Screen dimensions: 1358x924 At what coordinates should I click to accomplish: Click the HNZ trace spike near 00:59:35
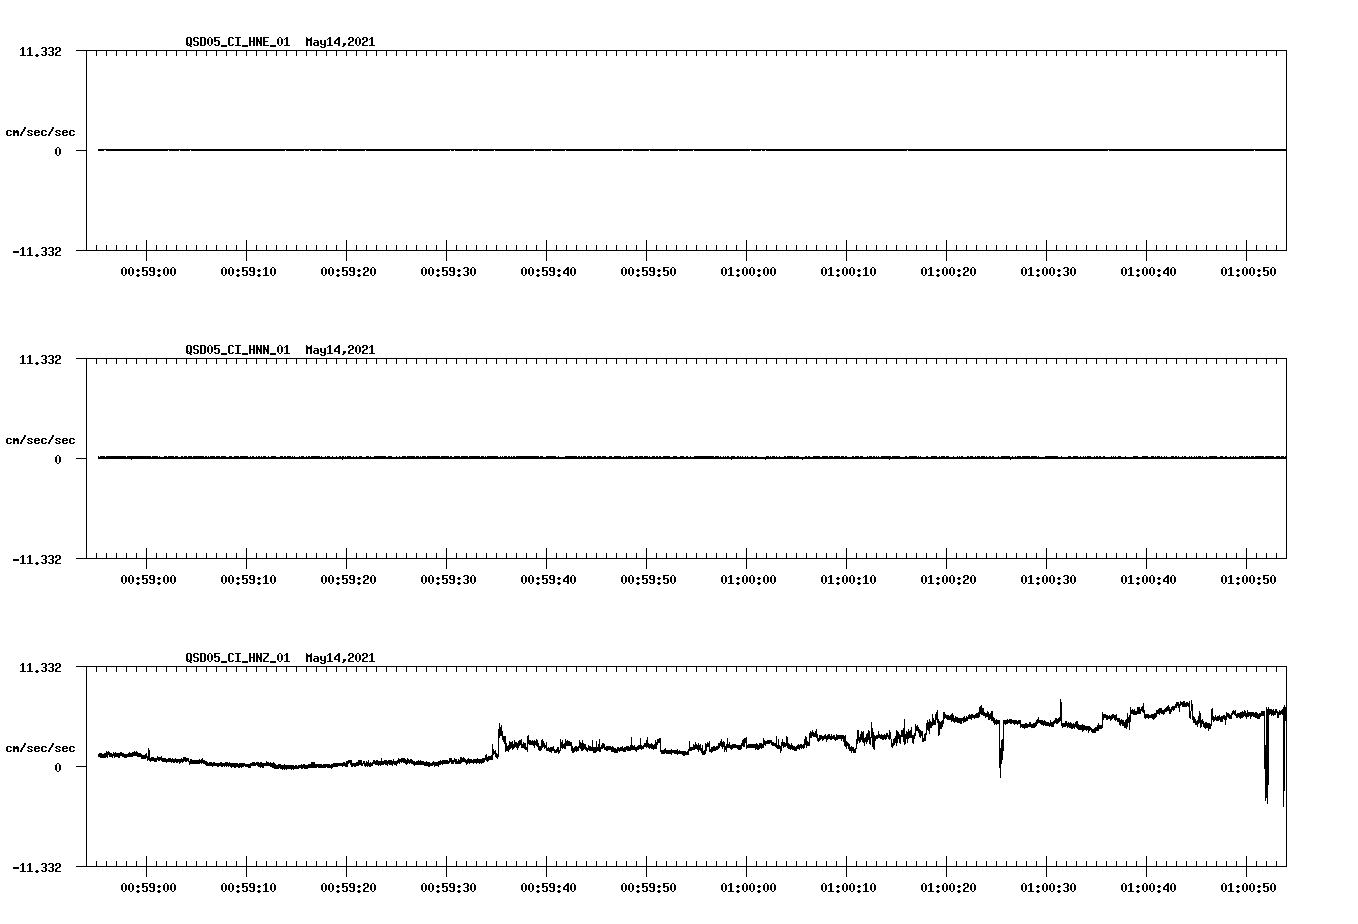coord(498,725)
